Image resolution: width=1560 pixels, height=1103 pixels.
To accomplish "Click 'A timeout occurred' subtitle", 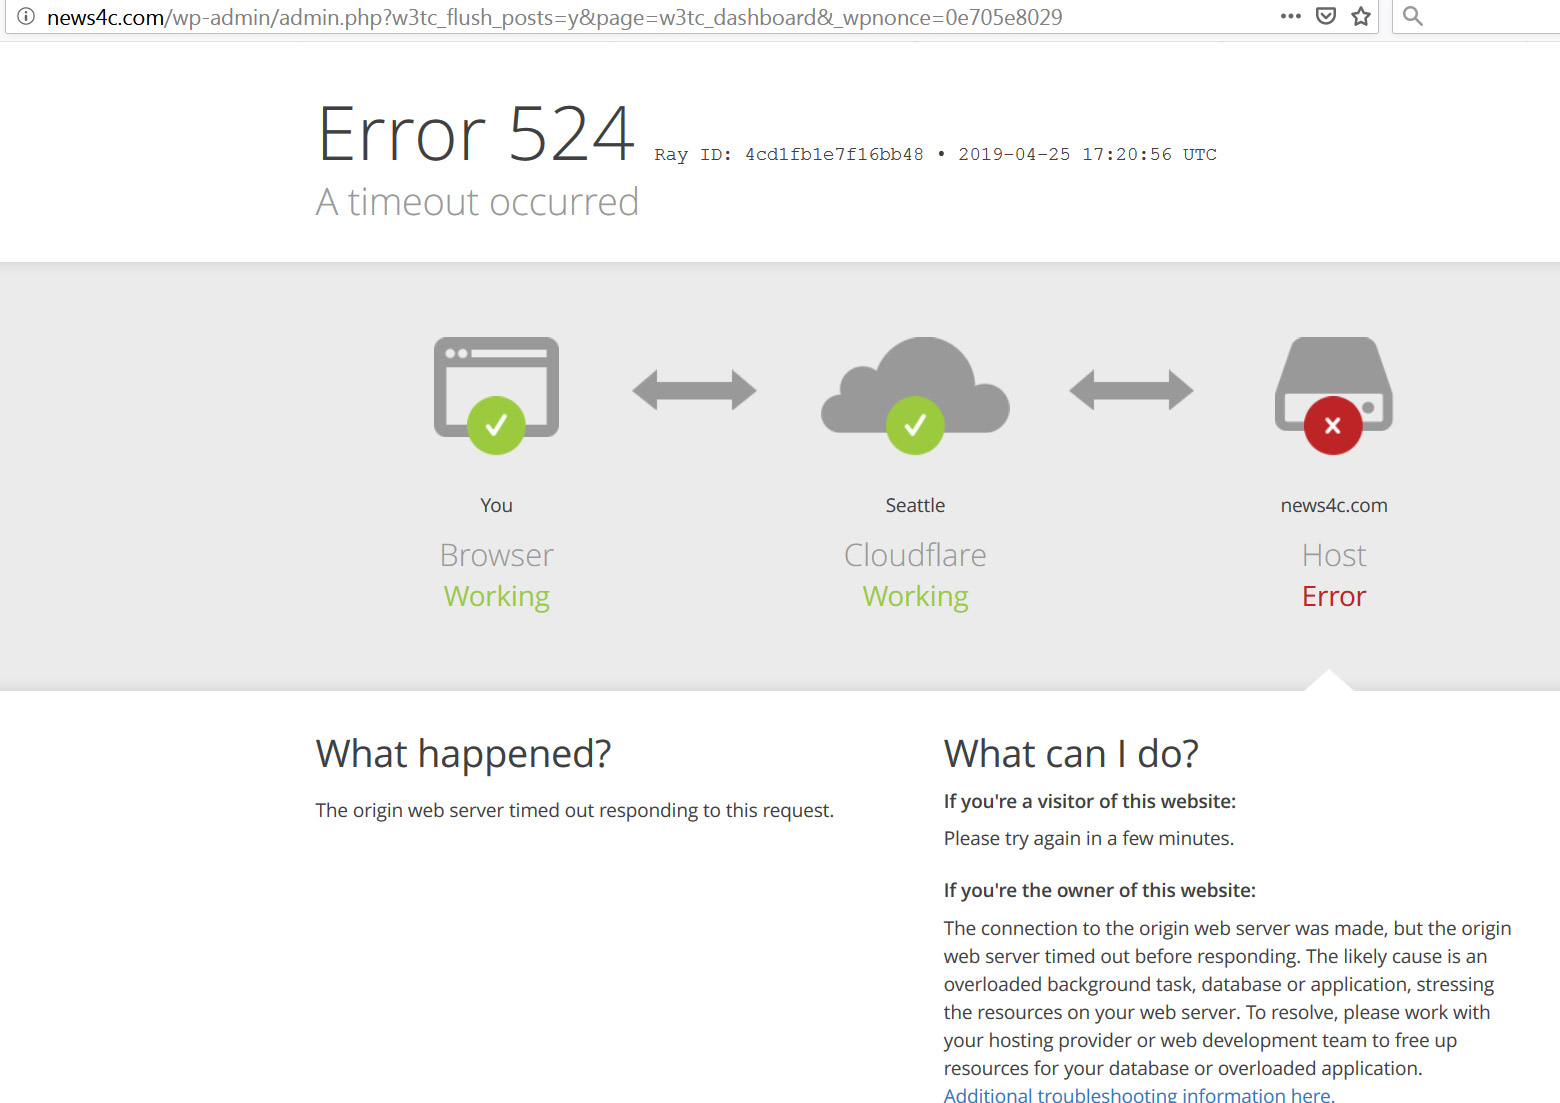I will [477, 202].
